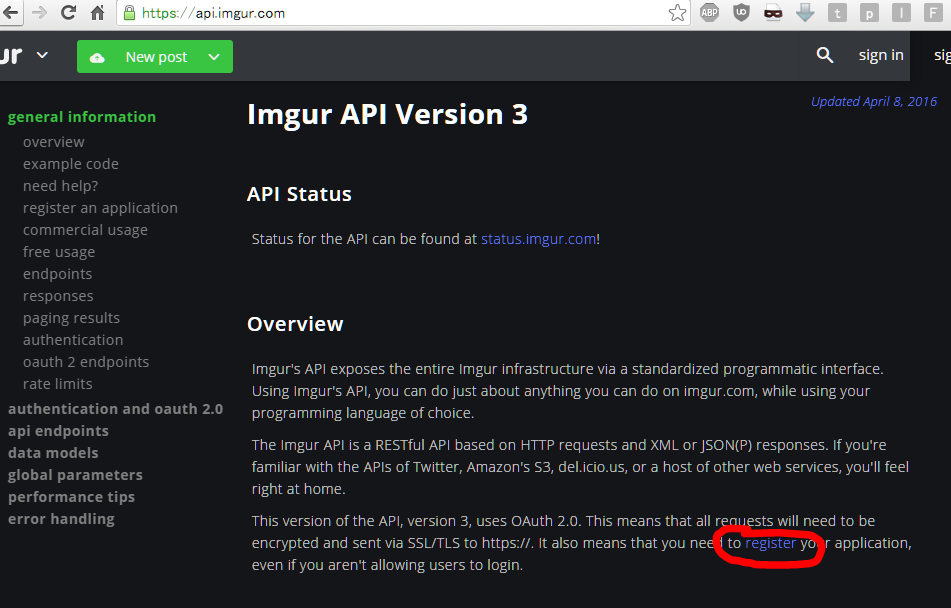Image resolution: width=951 pixels, height=608 pixels.
Task: Click the masked face extension icon
Action: (x=773, y=12)
